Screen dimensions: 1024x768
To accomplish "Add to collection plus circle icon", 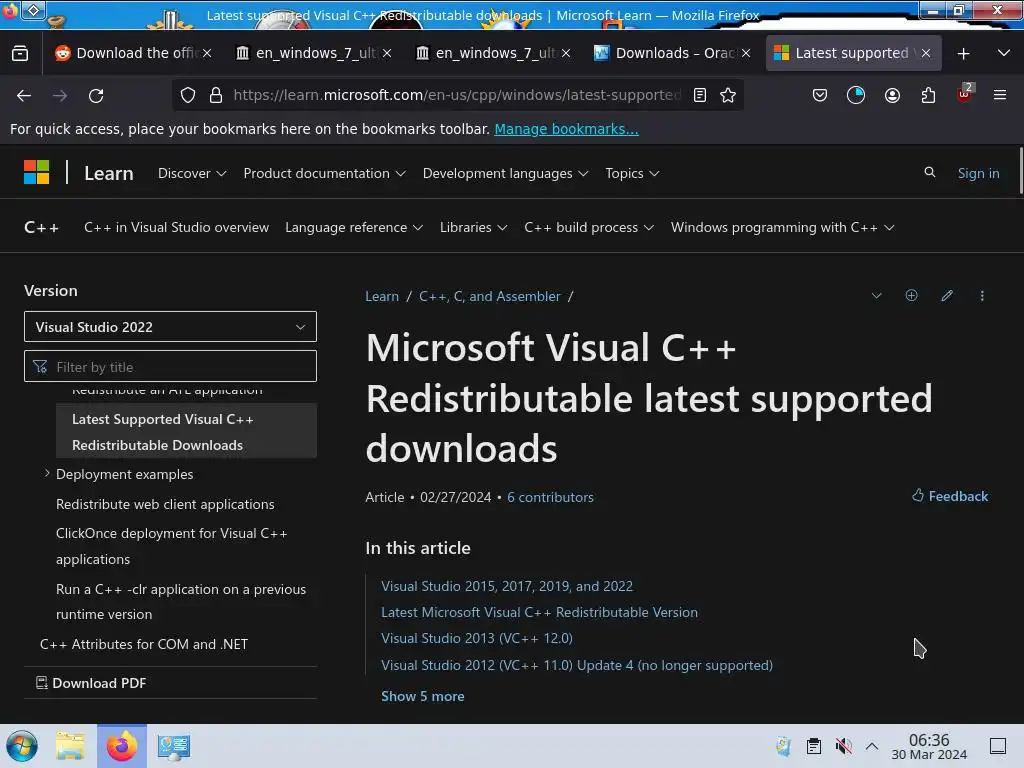I will click(x=911, y=295).
